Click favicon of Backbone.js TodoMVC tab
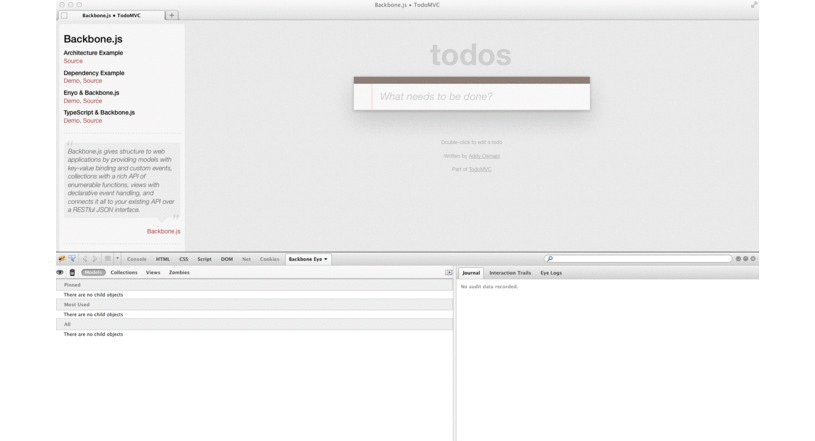 [x=64, y=16]
